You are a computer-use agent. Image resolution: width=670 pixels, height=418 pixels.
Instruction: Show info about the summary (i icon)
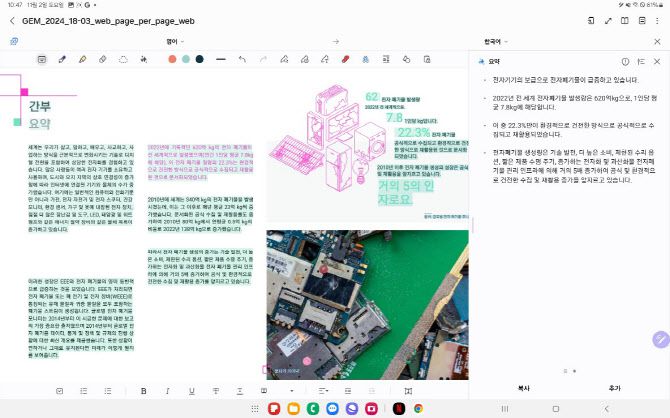point(625,62)
